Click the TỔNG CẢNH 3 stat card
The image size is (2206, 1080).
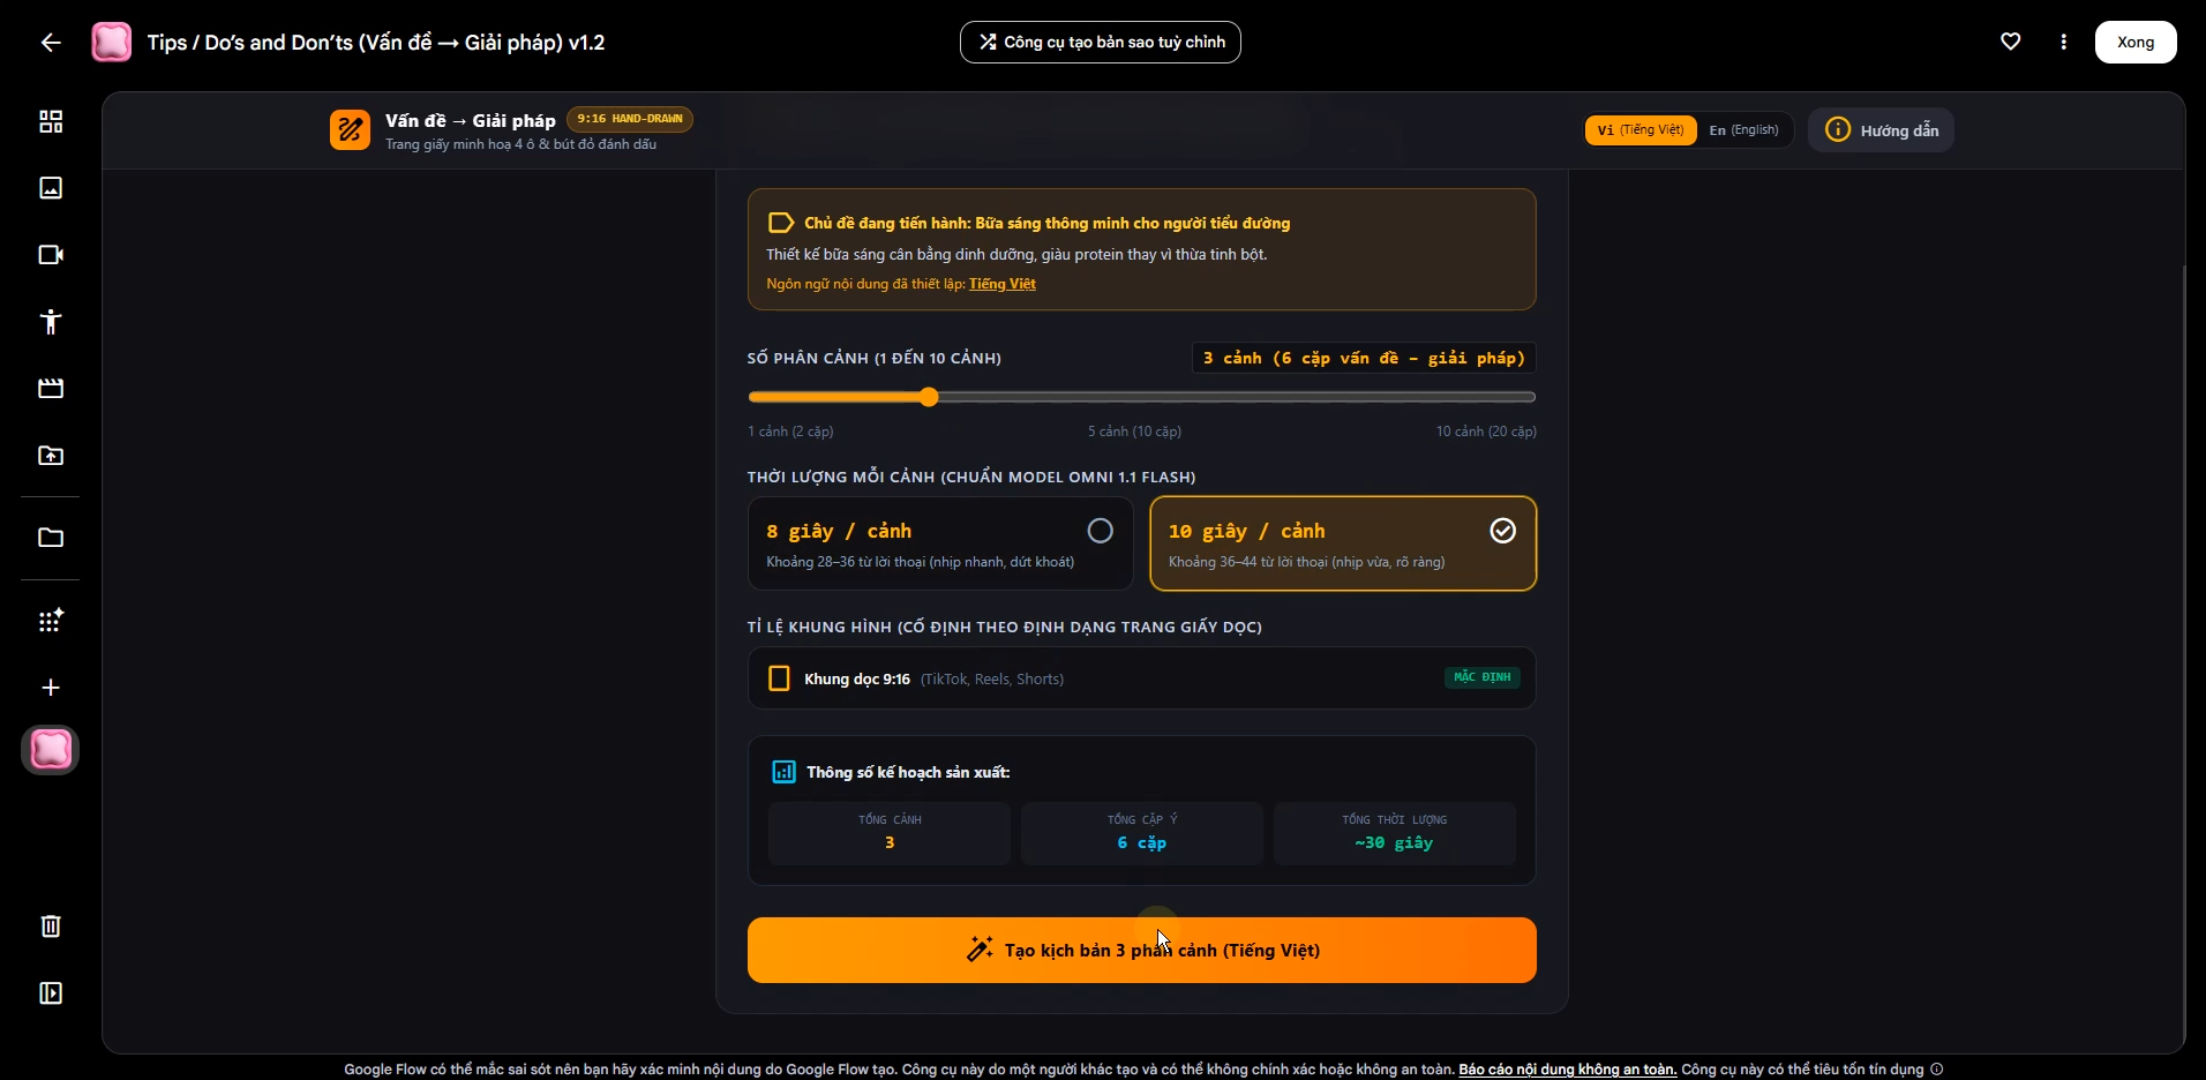point(889,832)
